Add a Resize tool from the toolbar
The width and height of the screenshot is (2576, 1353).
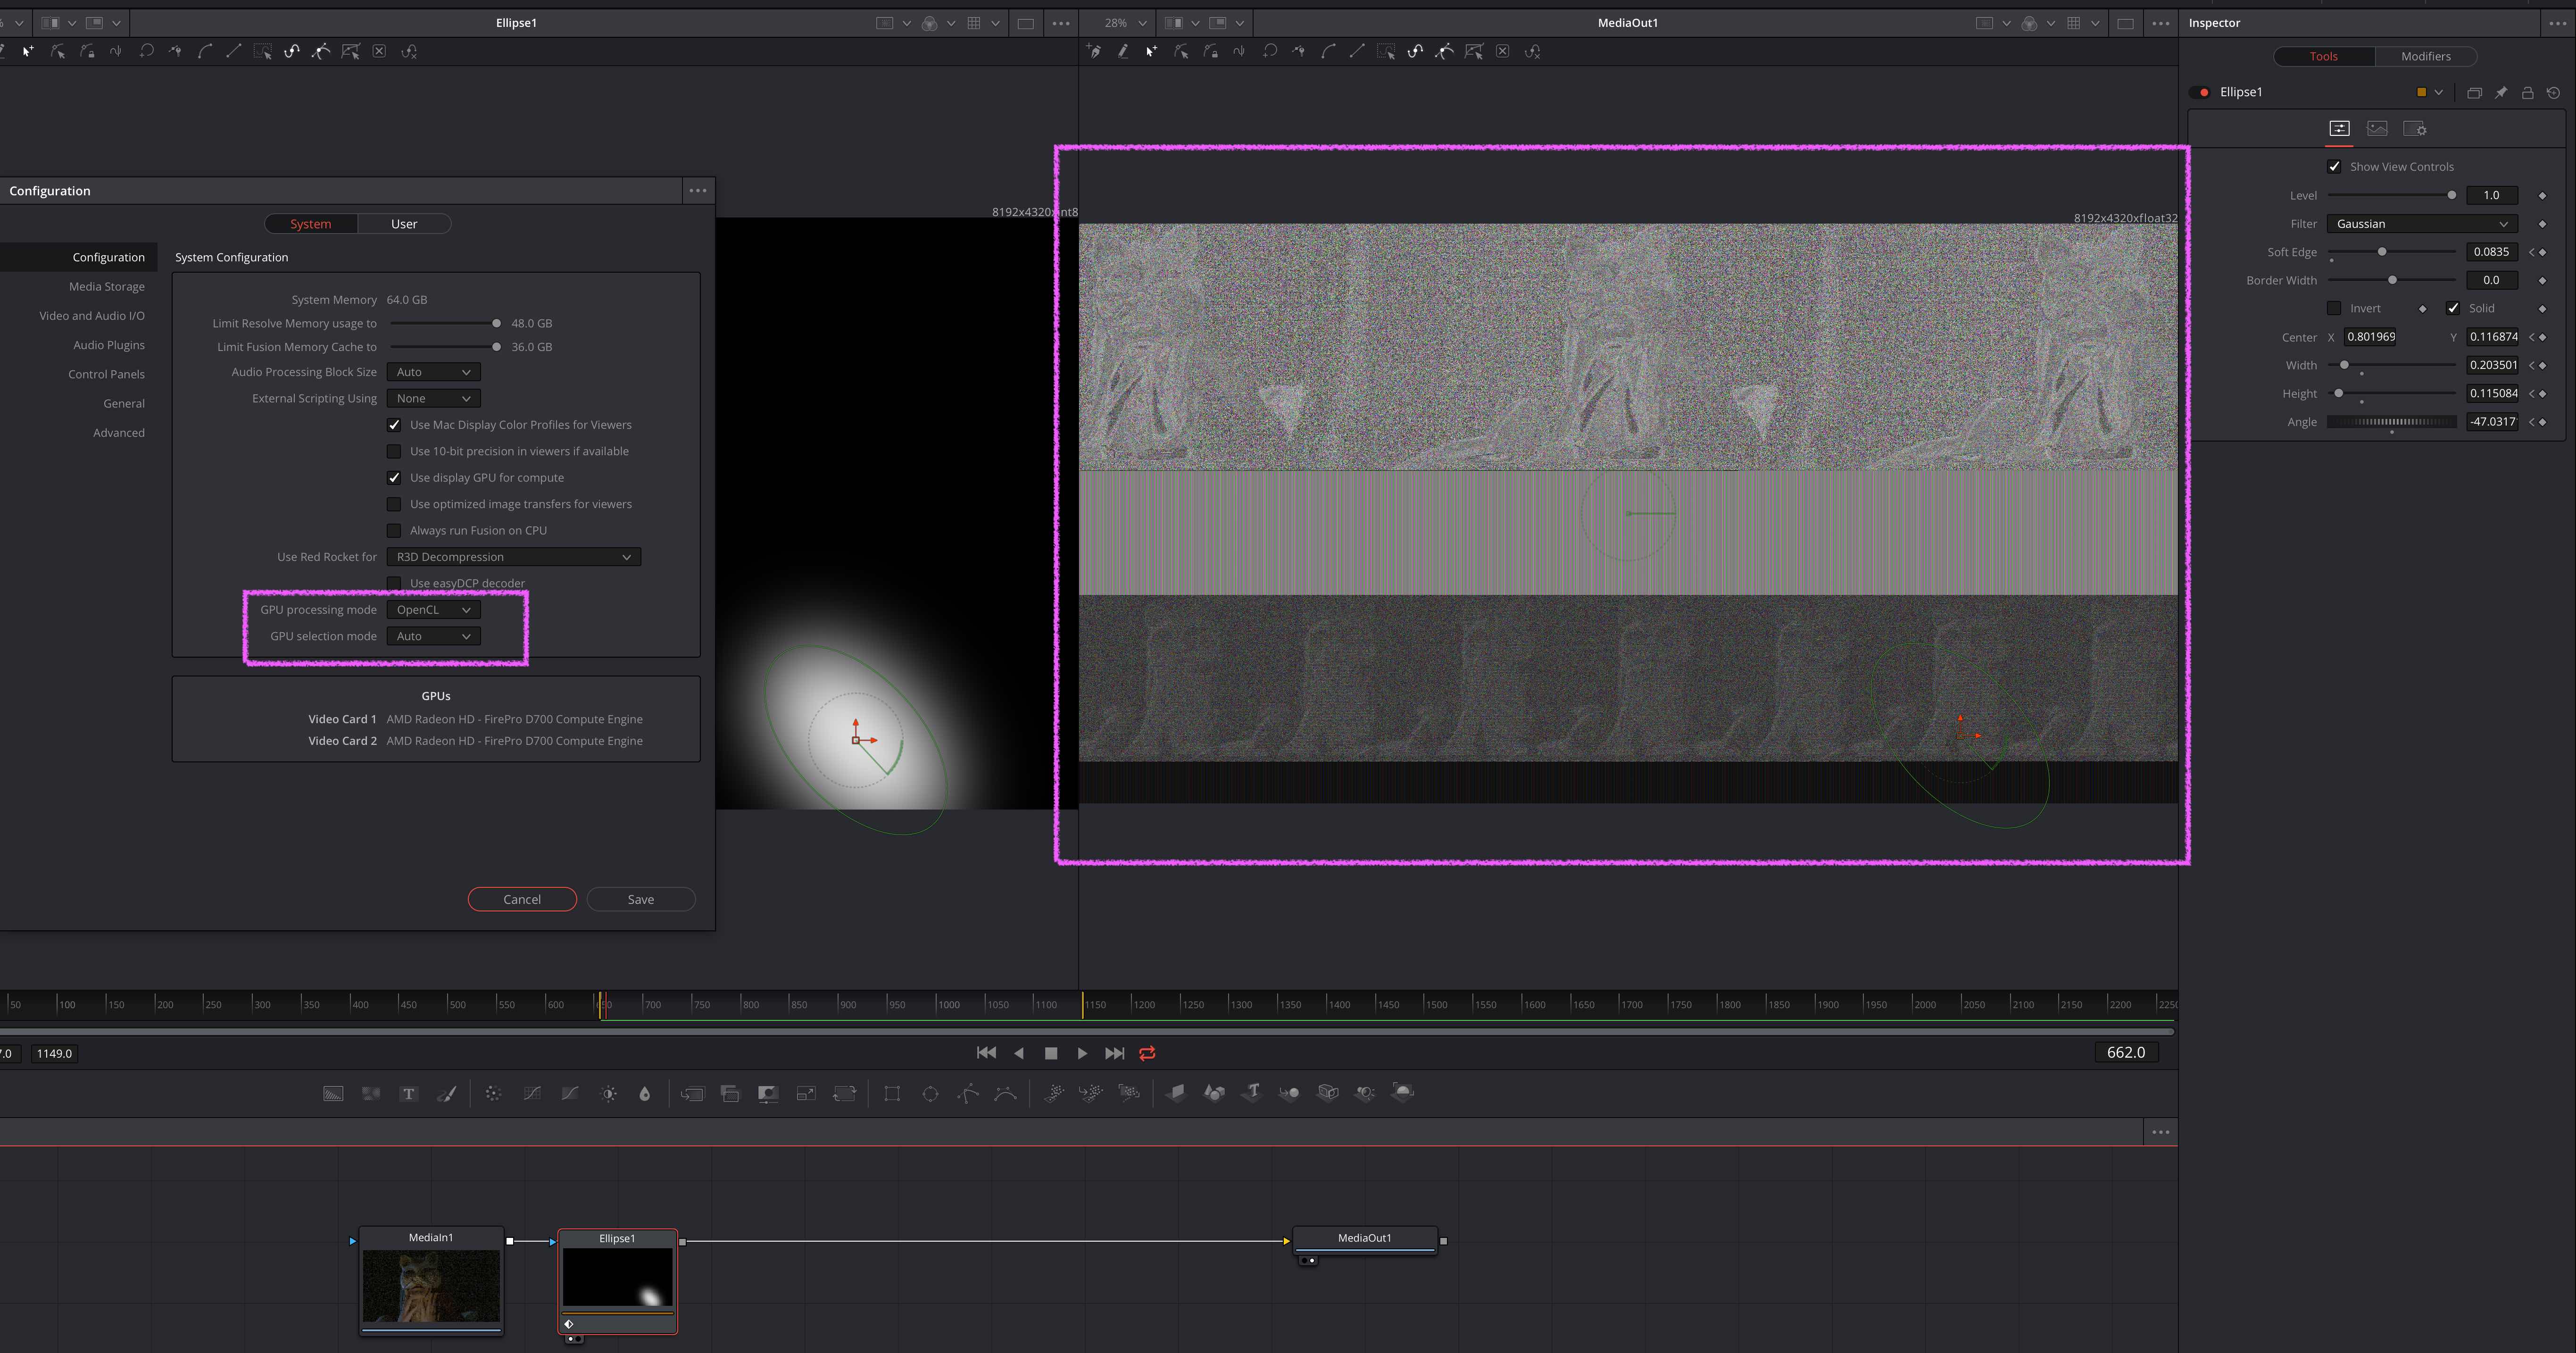(x=806, y=1093)
